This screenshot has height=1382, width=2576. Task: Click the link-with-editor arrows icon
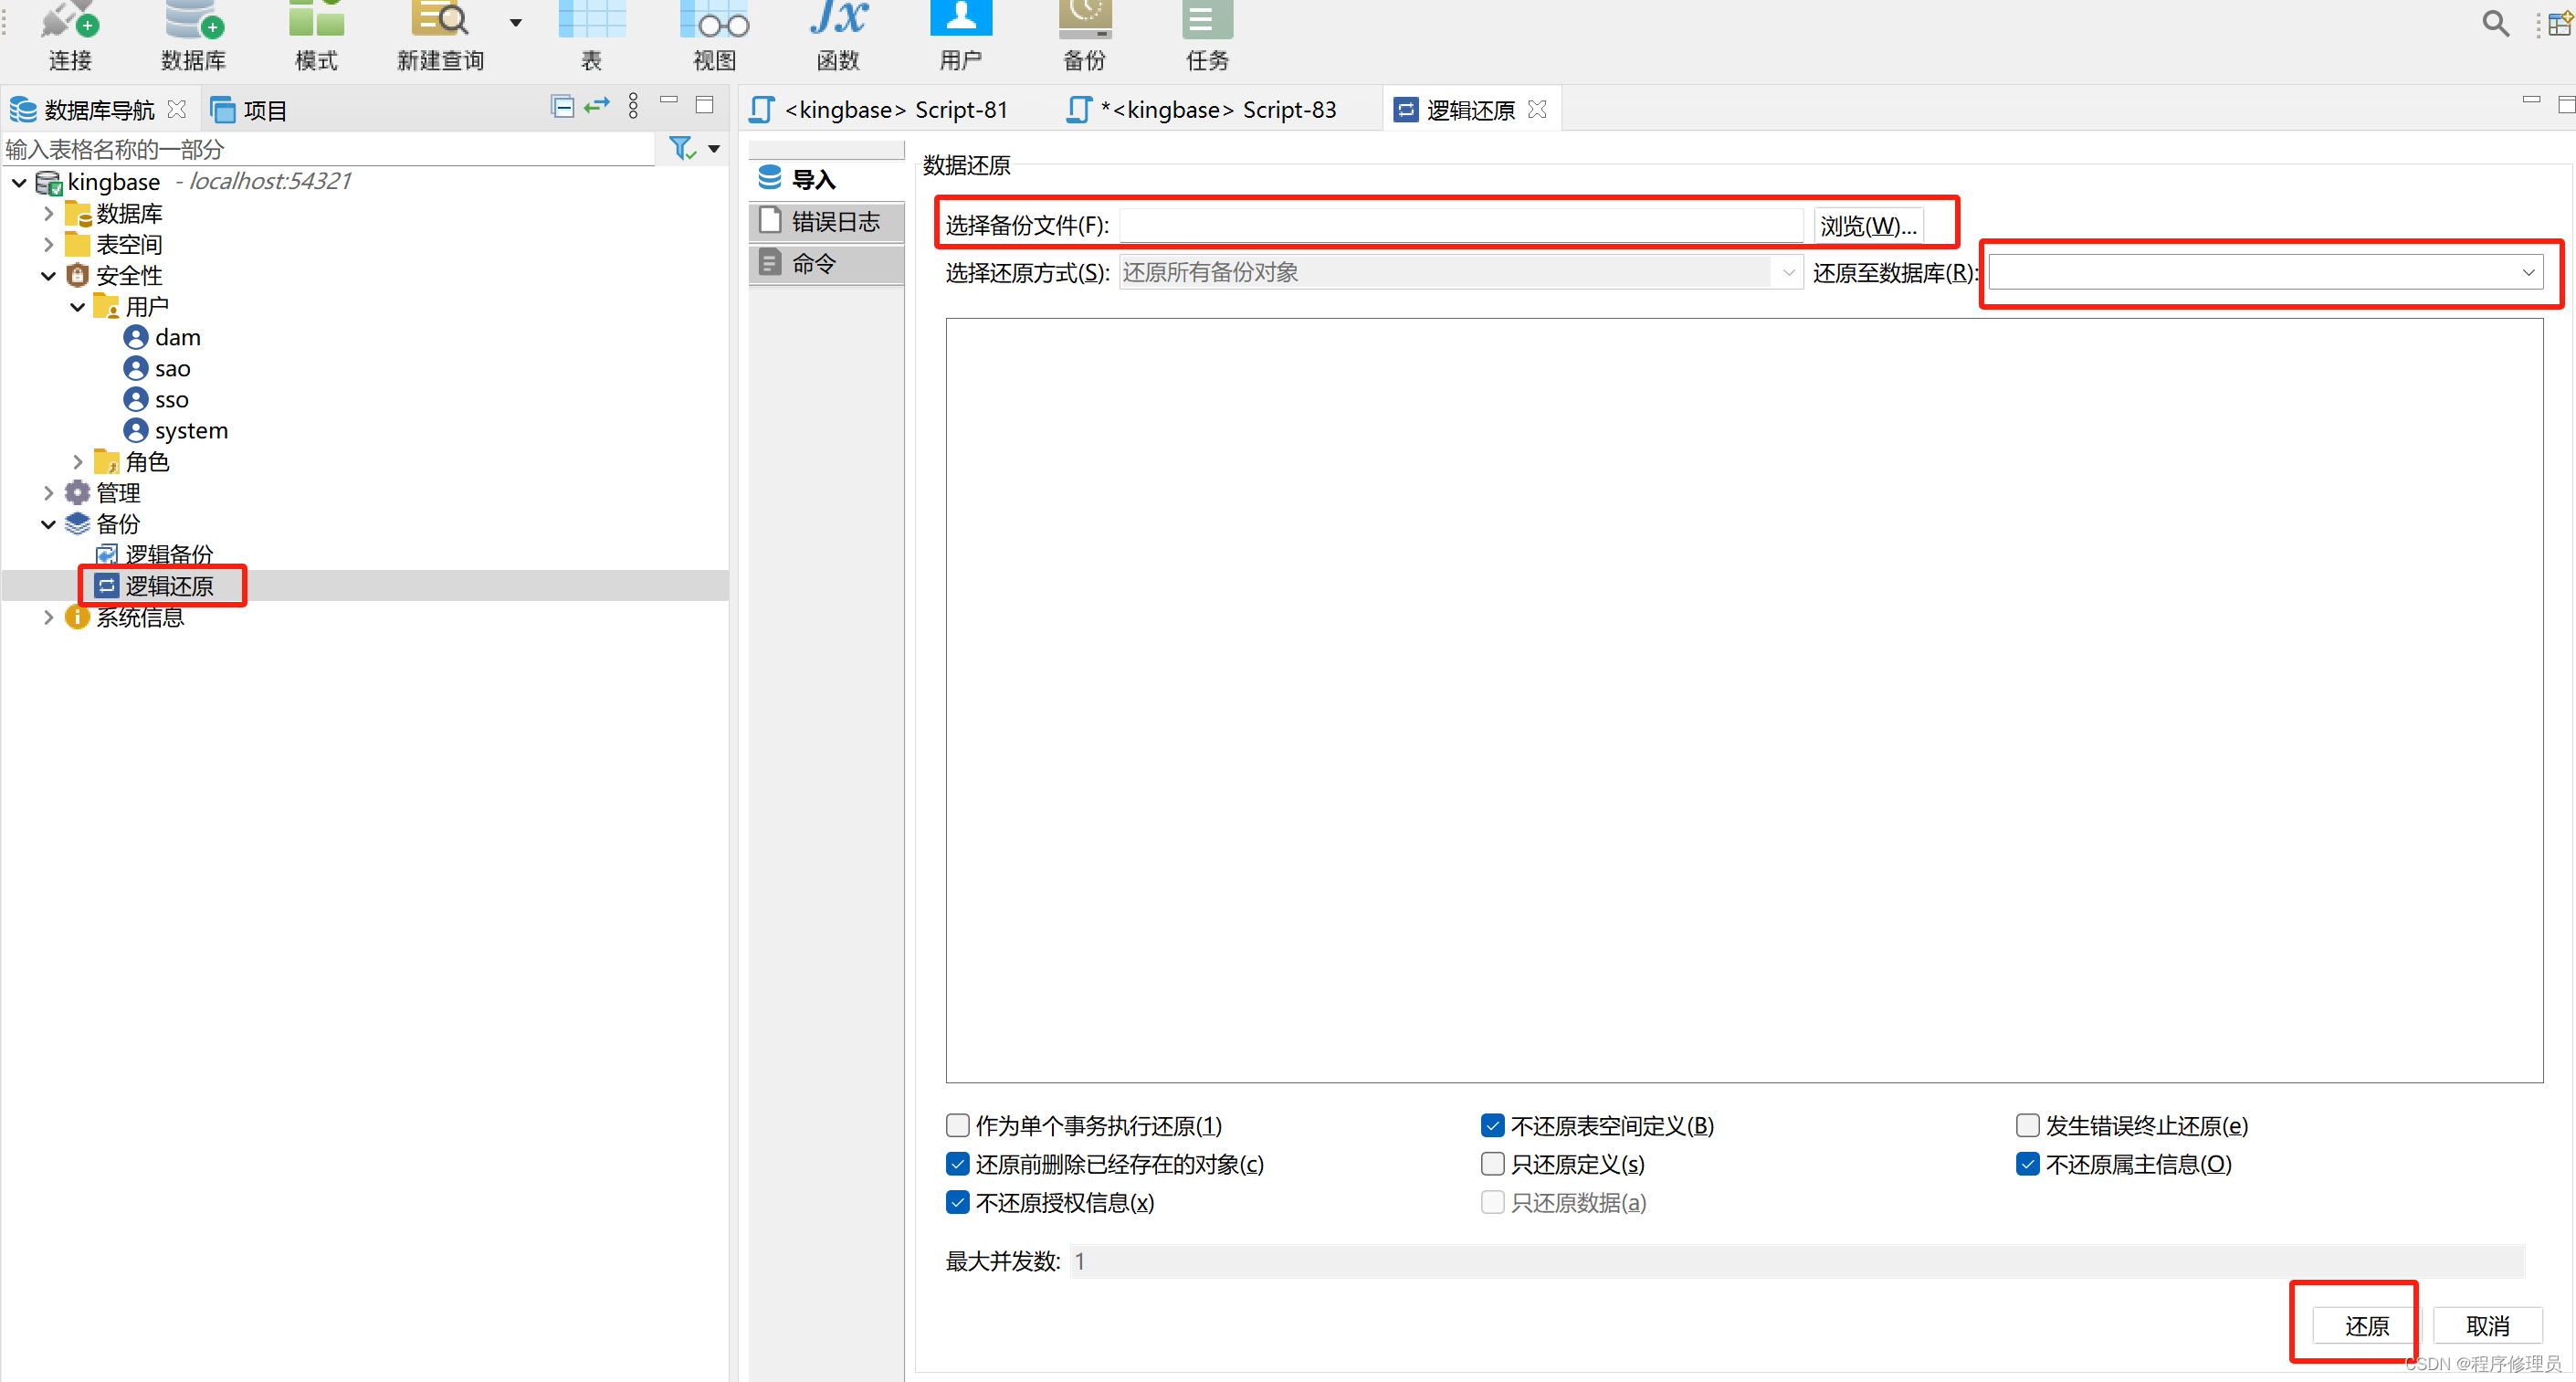[597, 106]
